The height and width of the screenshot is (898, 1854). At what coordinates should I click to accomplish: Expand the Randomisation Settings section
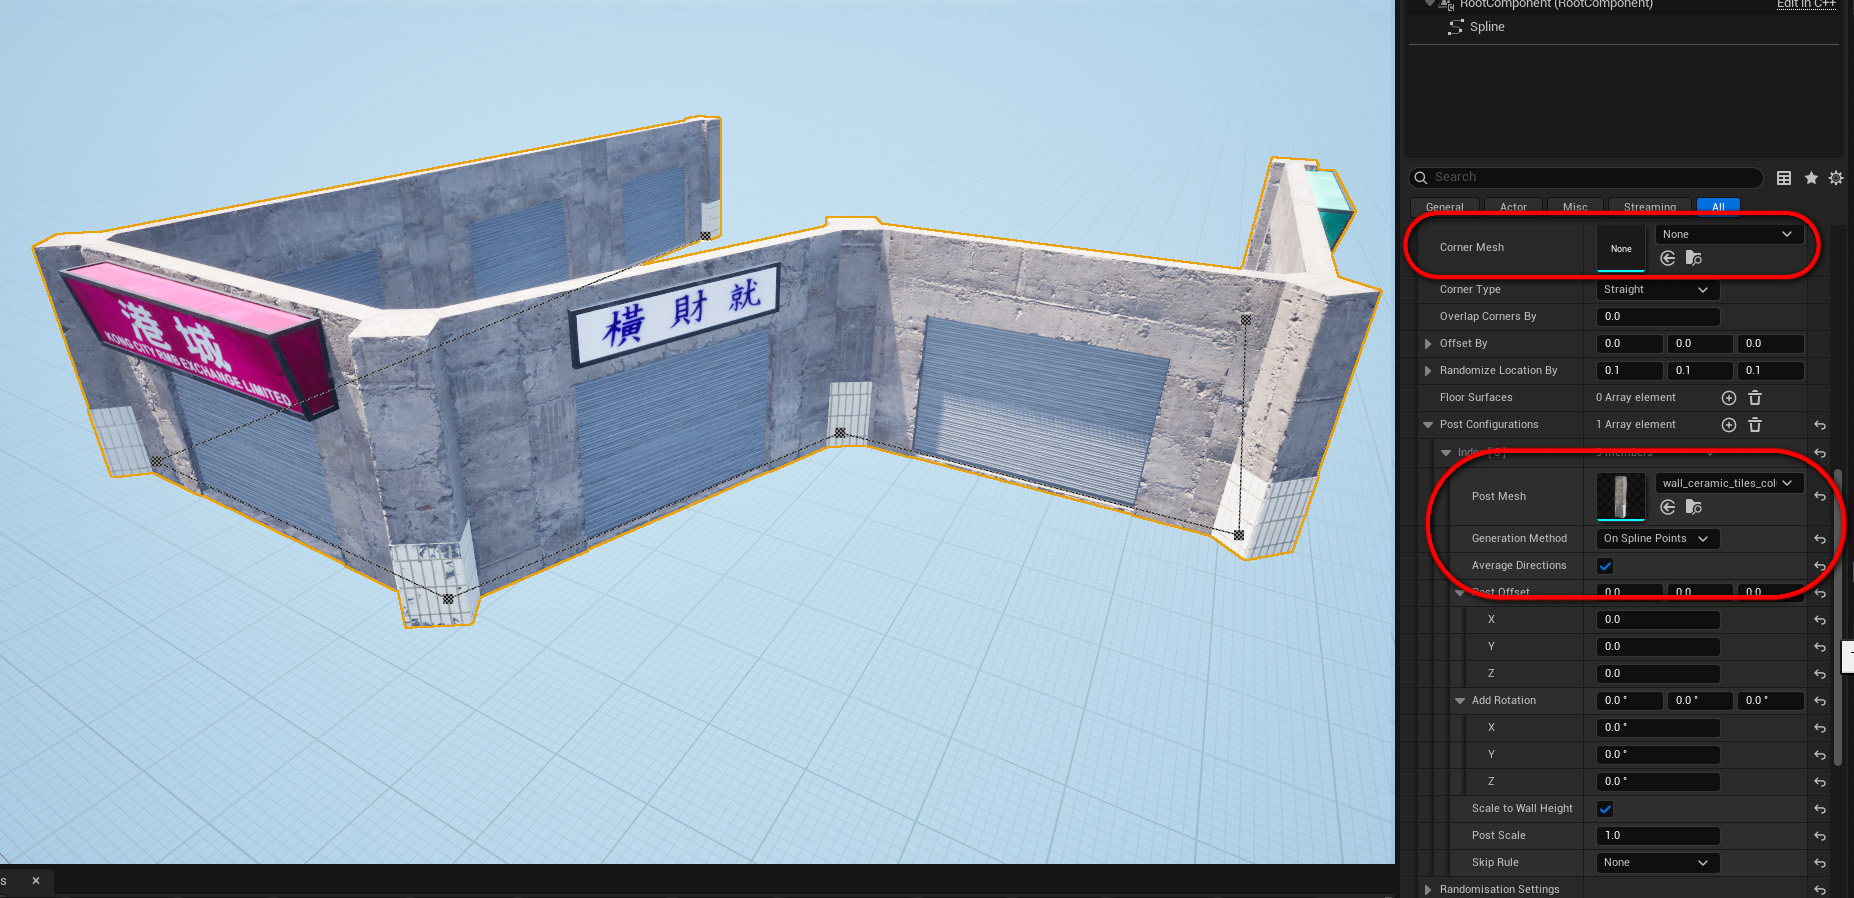click(x=1428, y=889)
